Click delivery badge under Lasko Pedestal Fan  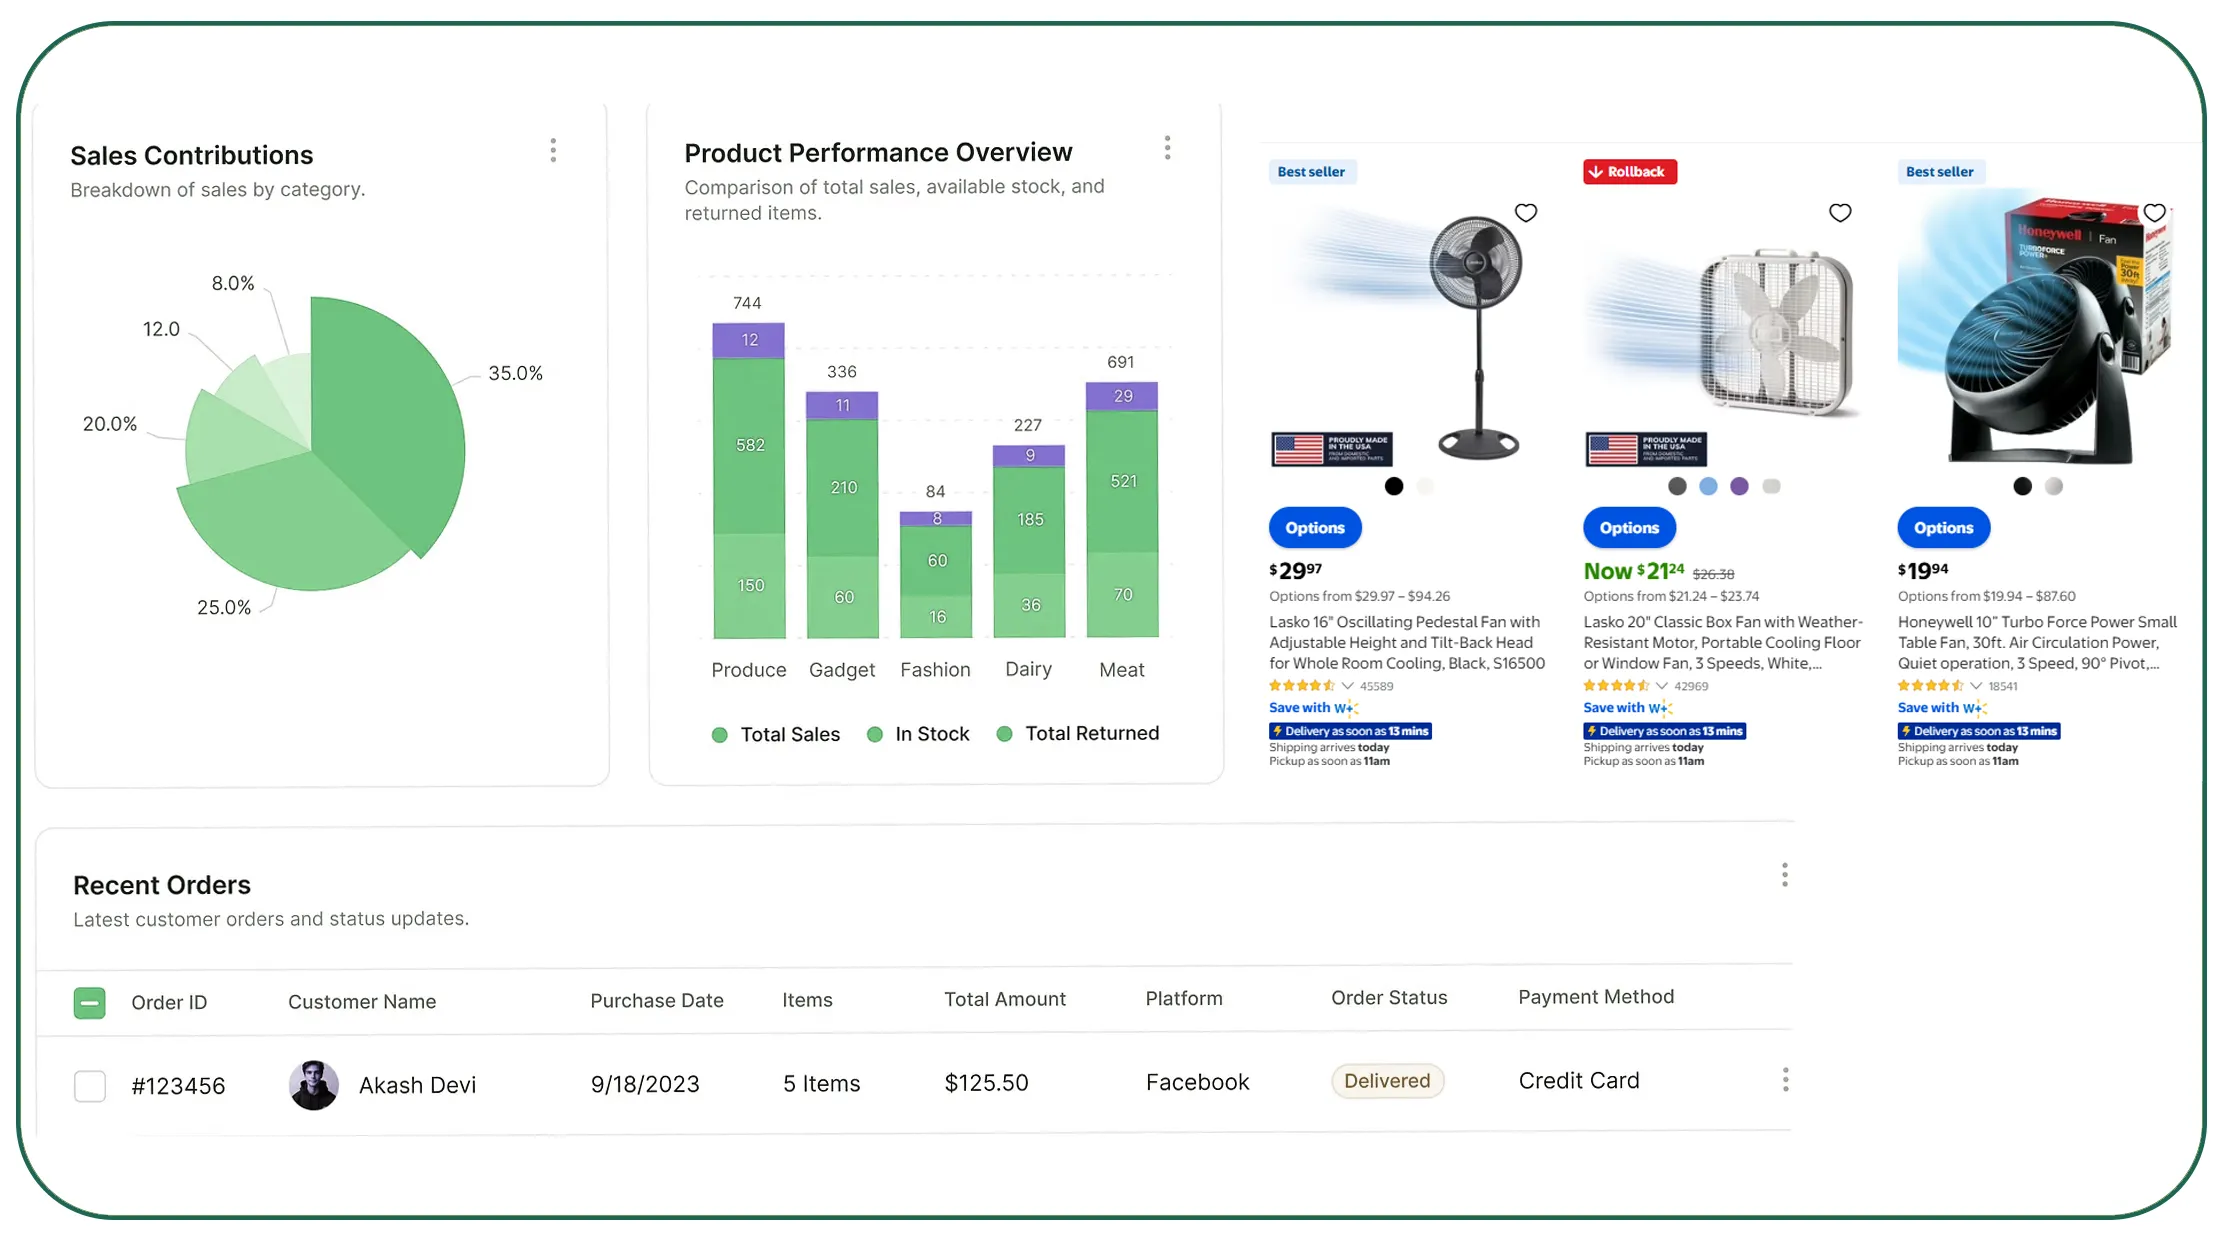[x=1350, y=731]
